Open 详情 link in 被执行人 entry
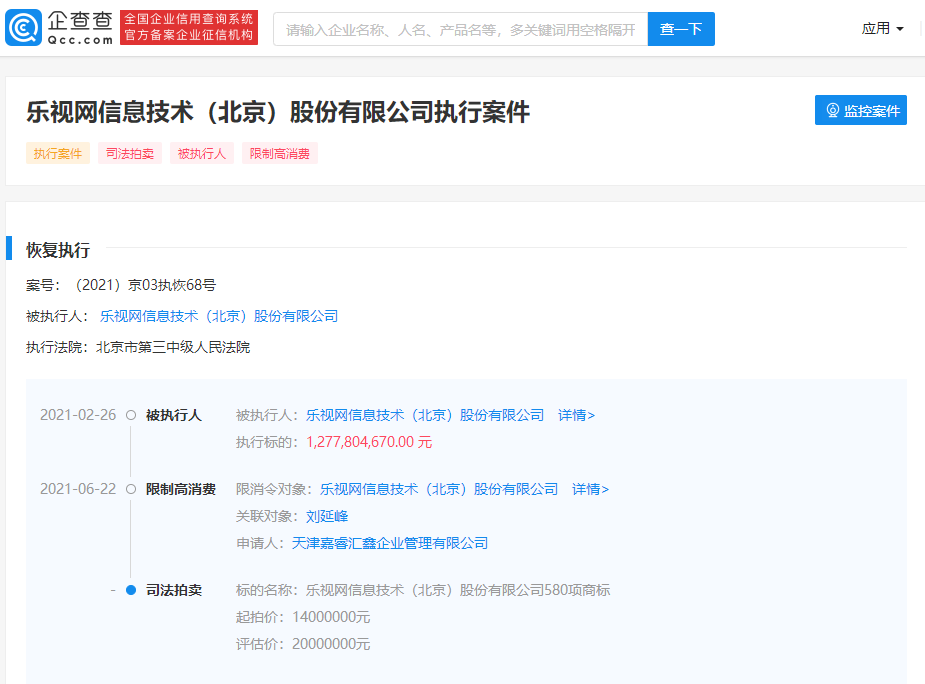The height and width of the screenshot is (684, 925). [576, 415]
